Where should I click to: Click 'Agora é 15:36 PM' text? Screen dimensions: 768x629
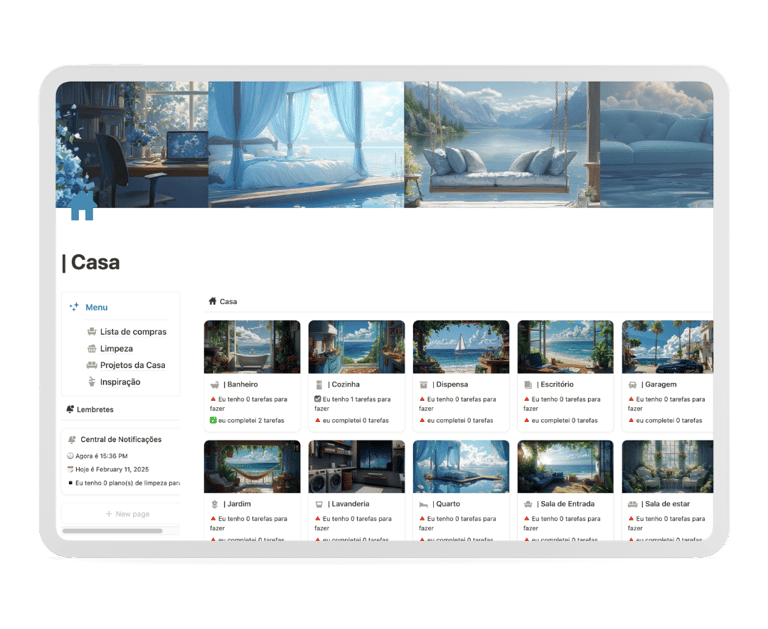pyautogui.click(x=101, y=456)
